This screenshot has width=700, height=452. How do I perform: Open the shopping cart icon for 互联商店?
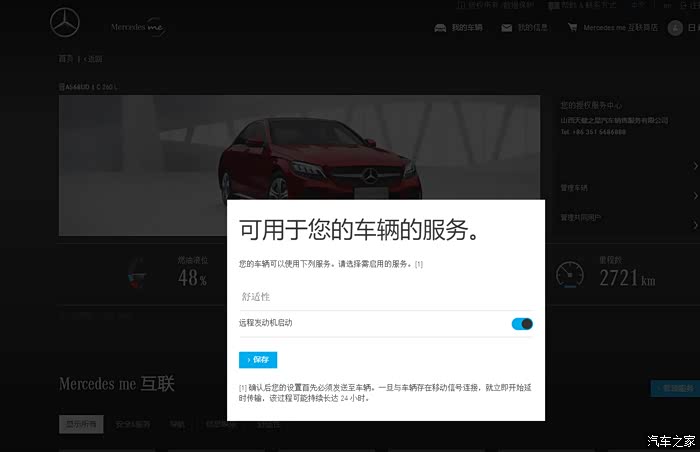point(572,28)
